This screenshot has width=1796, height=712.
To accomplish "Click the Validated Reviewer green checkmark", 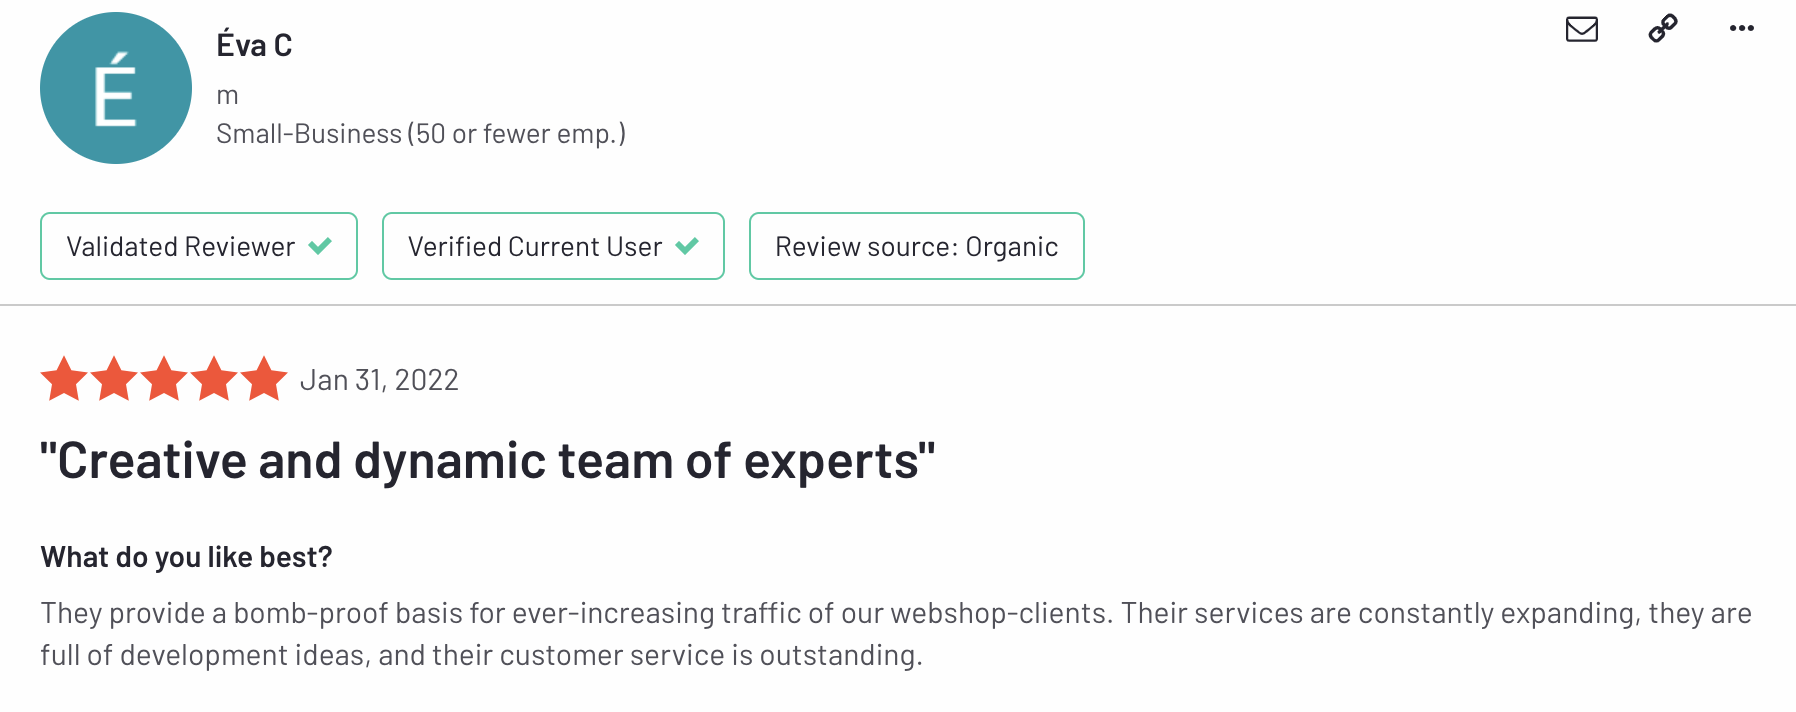I will (x=320, y=246).
